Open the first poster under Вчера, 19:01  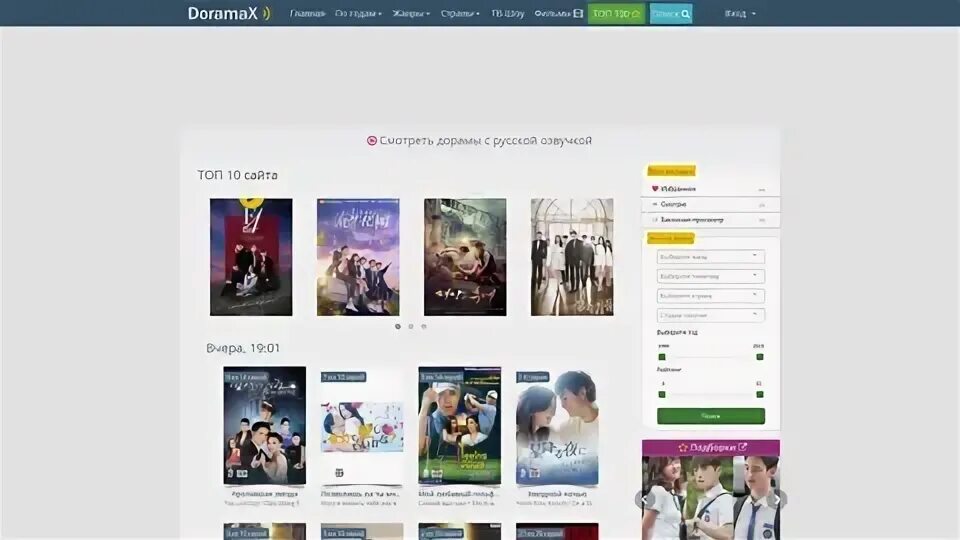(264, 426)
